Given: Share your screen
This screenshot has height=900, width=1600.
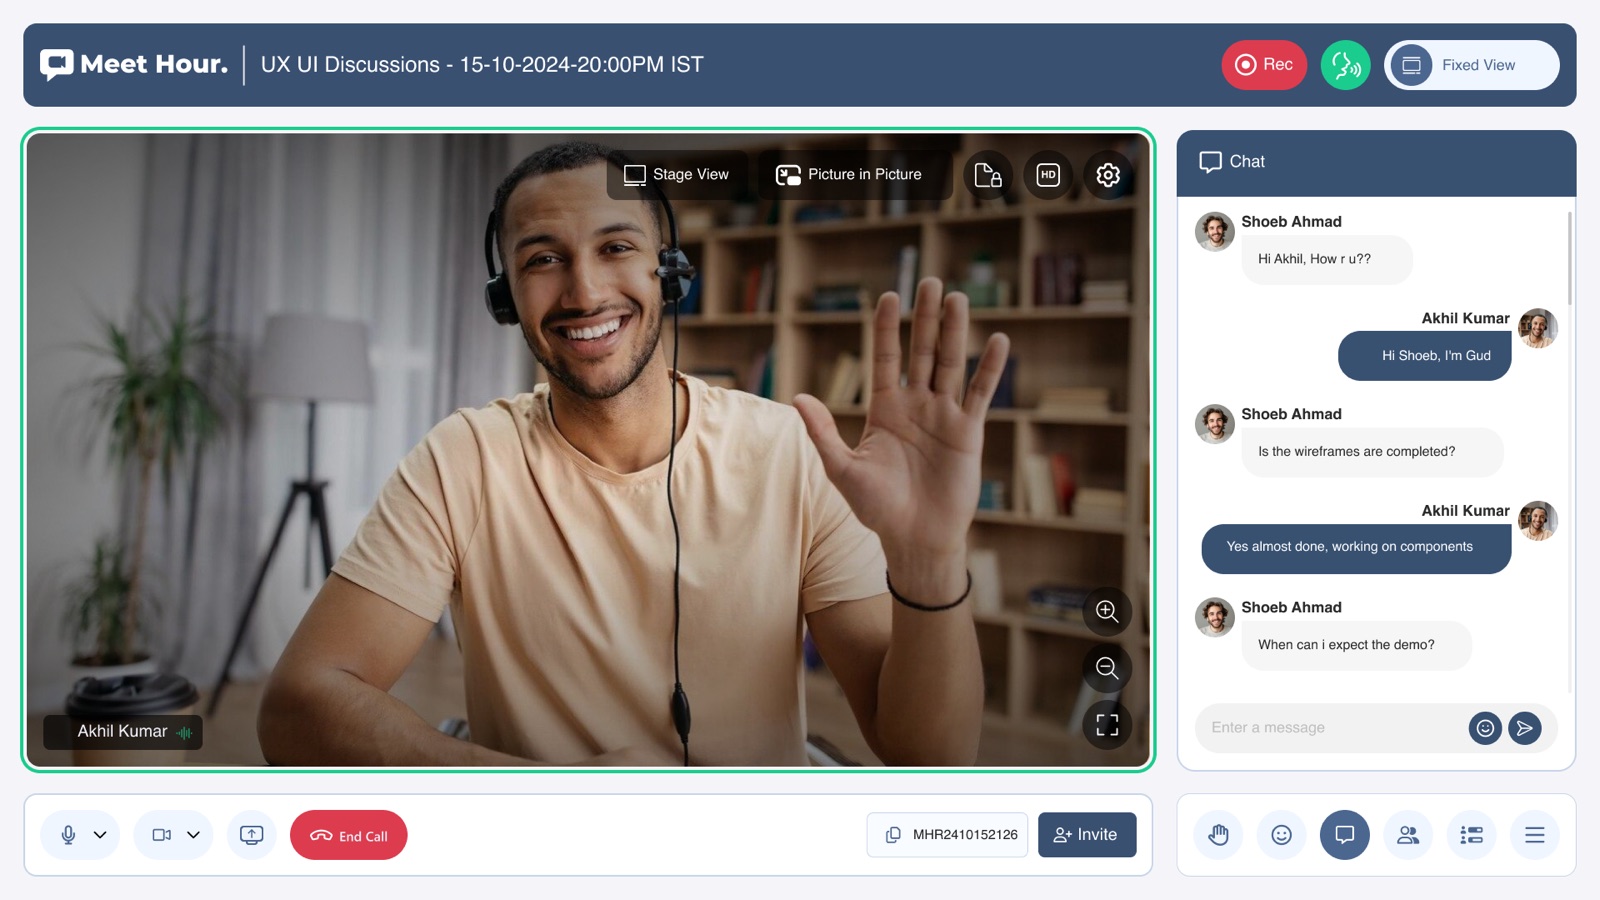Looking at the screenshot, I should [x=252, y=835].
